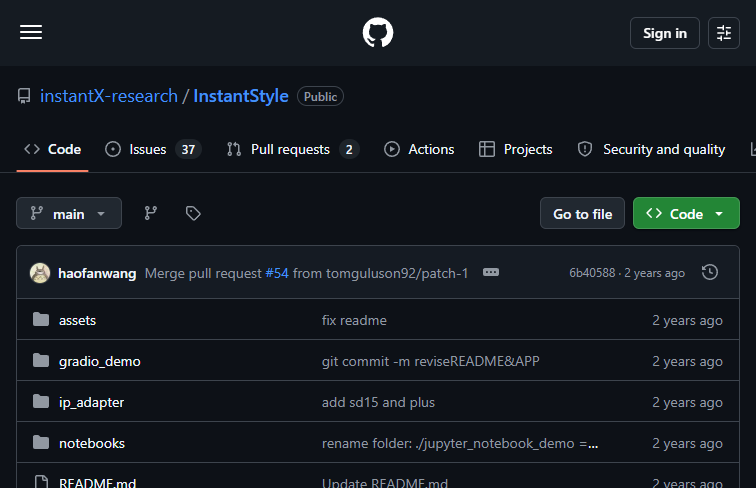Image resolution: width=756 pixels, height=488 pixels.
Task: Open 'rename folder: ./jupyter_notebook_demo' commit message
Action: pyautogui.click(x=459, y=443)
